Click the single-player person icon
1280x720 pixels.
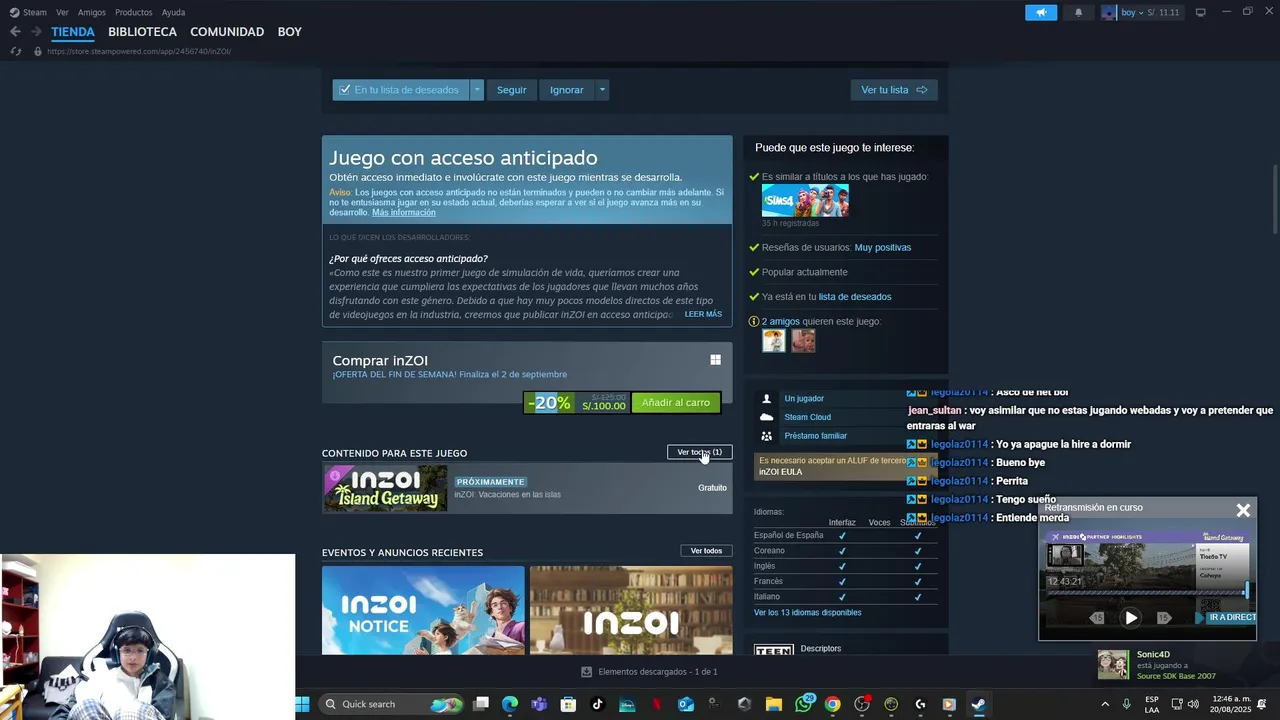pyautogui.click(x=766, y=398)
